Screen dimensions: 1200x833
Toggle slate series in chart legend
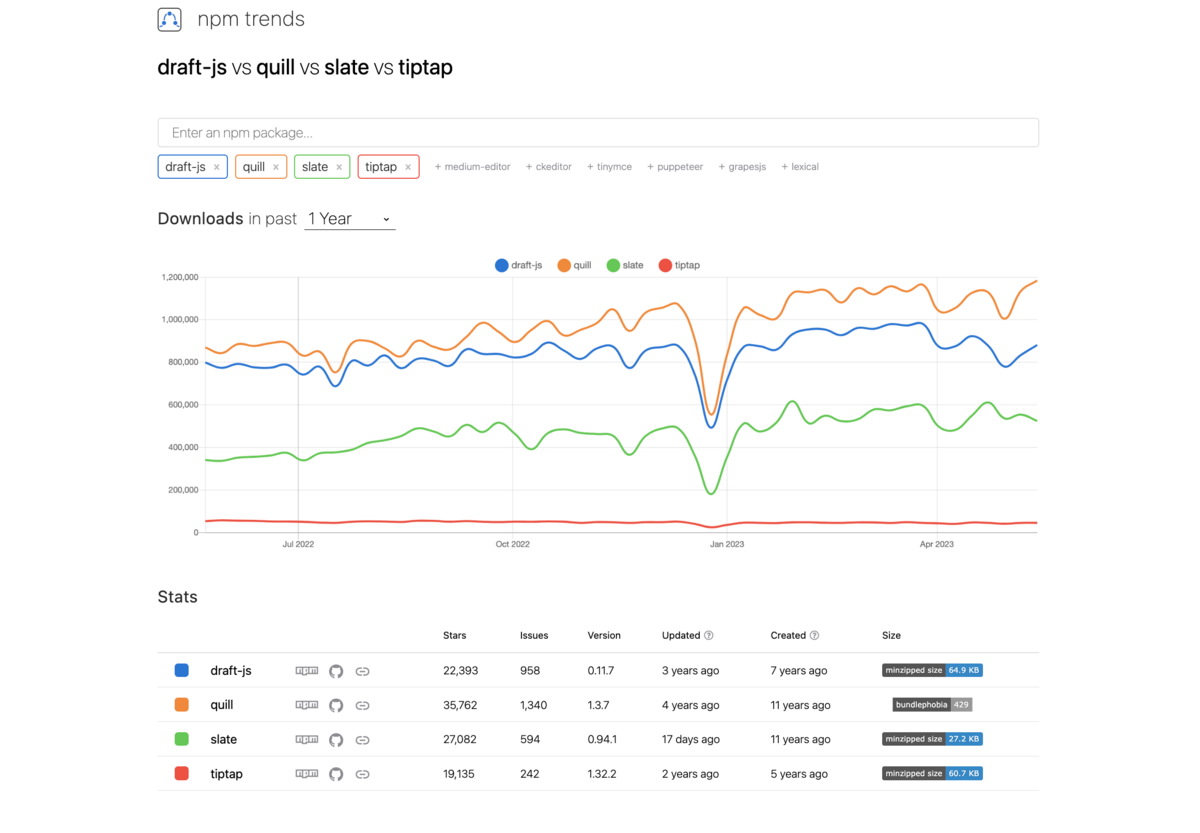pyautogui.click(x=625, y=265)
